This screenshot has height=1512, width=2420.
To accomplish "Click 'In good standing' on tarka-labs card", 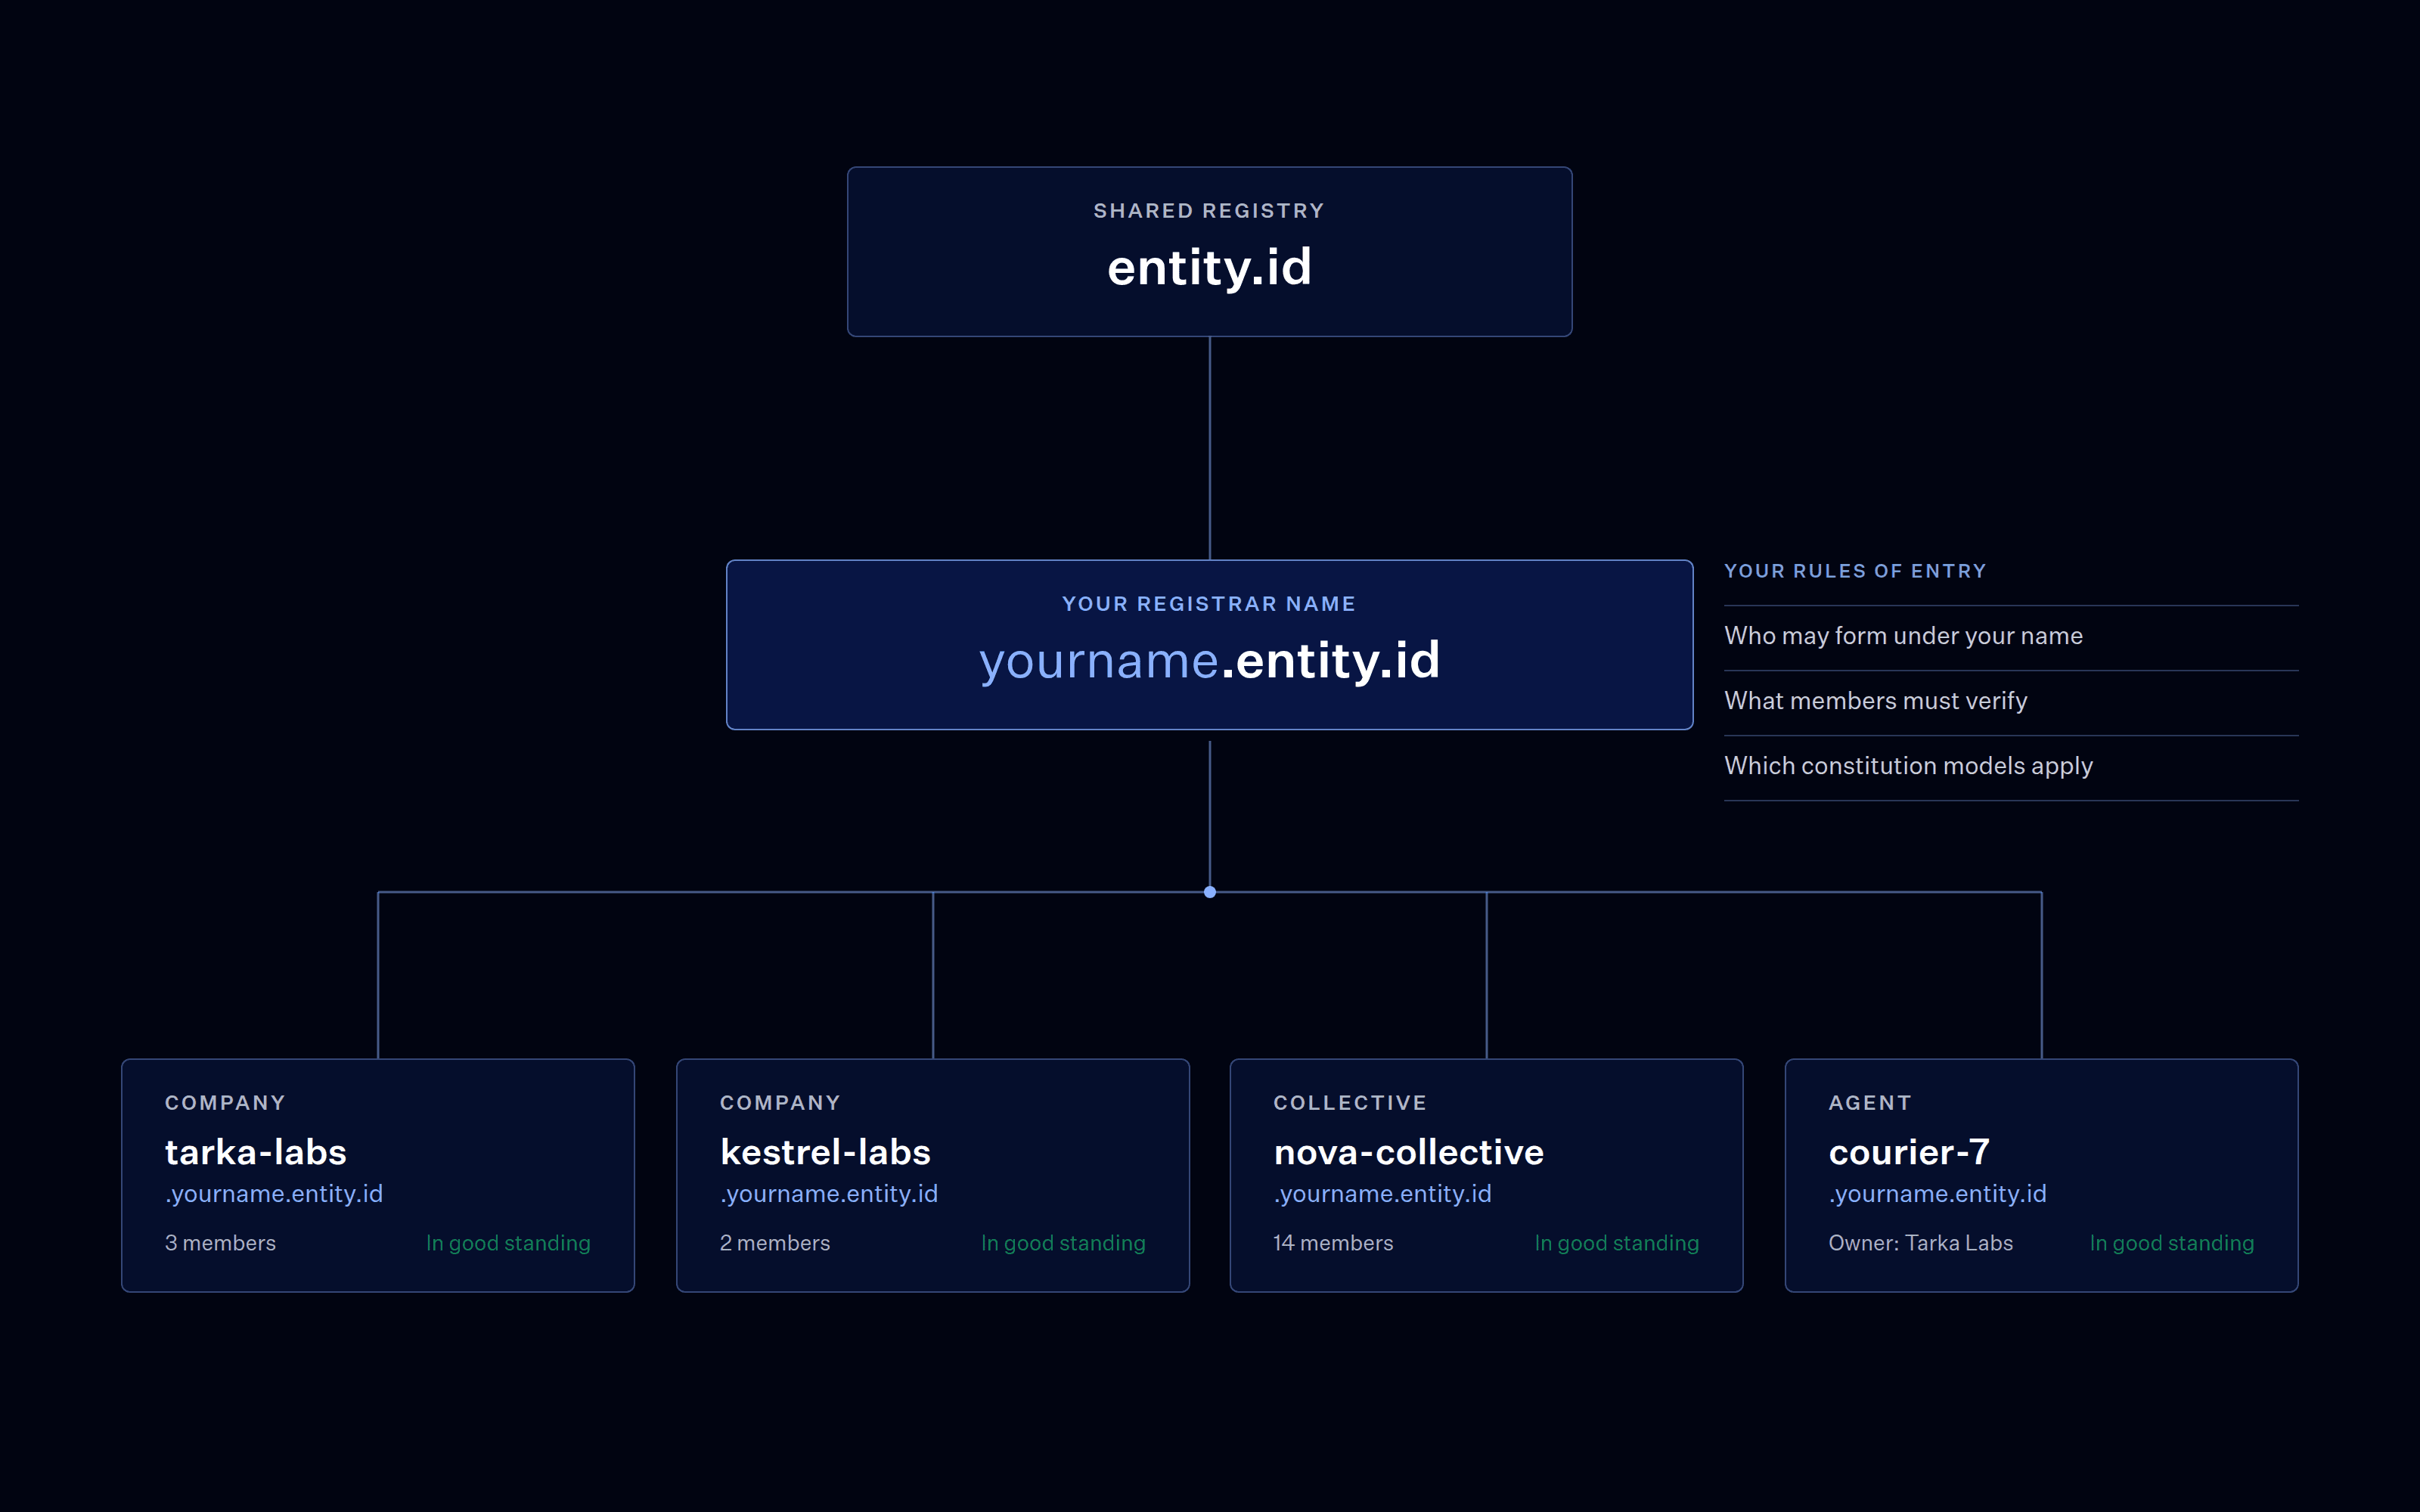I will [508, 1243].
